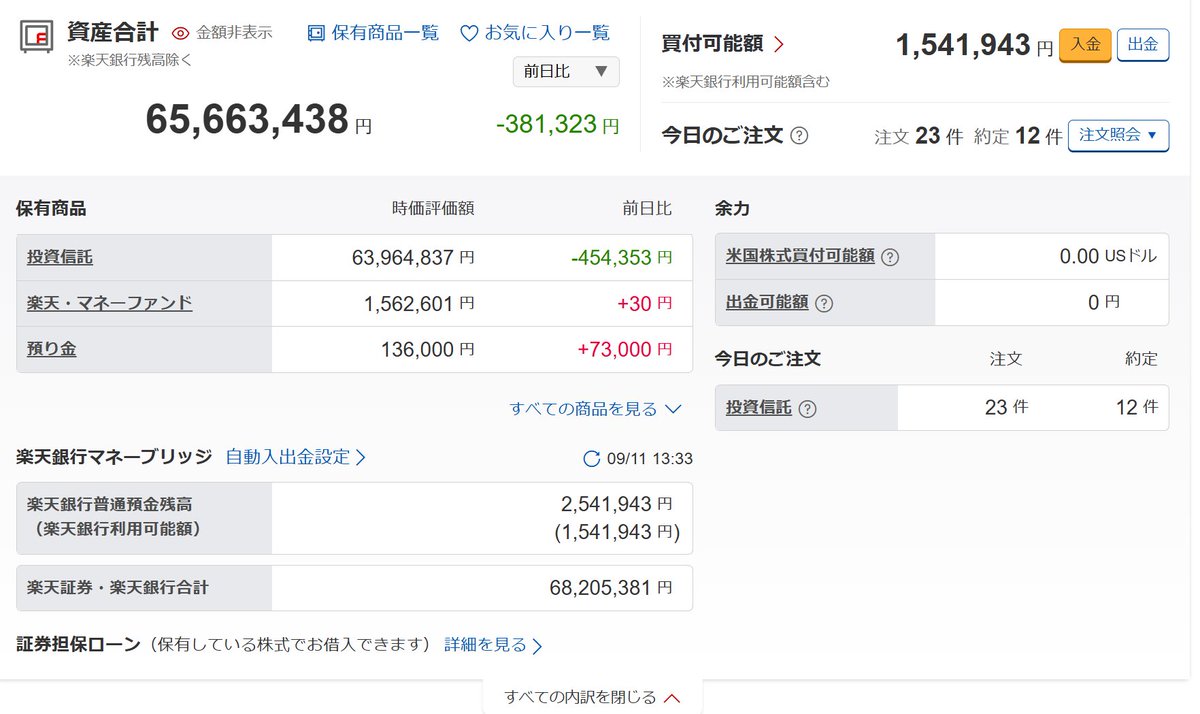
Task: Click help icon beside 米国株式買付可能額
Action: click(890, 257)
